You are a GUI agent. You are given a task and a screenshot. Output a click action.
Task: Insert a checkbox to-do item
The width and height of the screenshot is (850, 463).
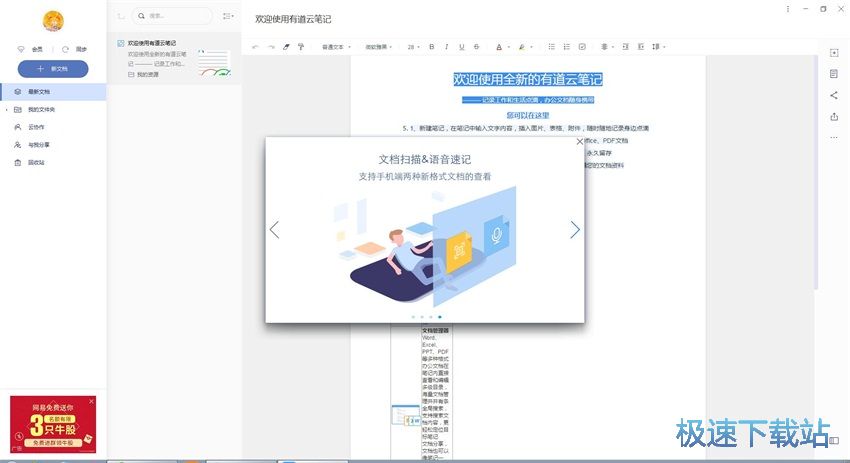pyautogui.click(x=582, y=47)
